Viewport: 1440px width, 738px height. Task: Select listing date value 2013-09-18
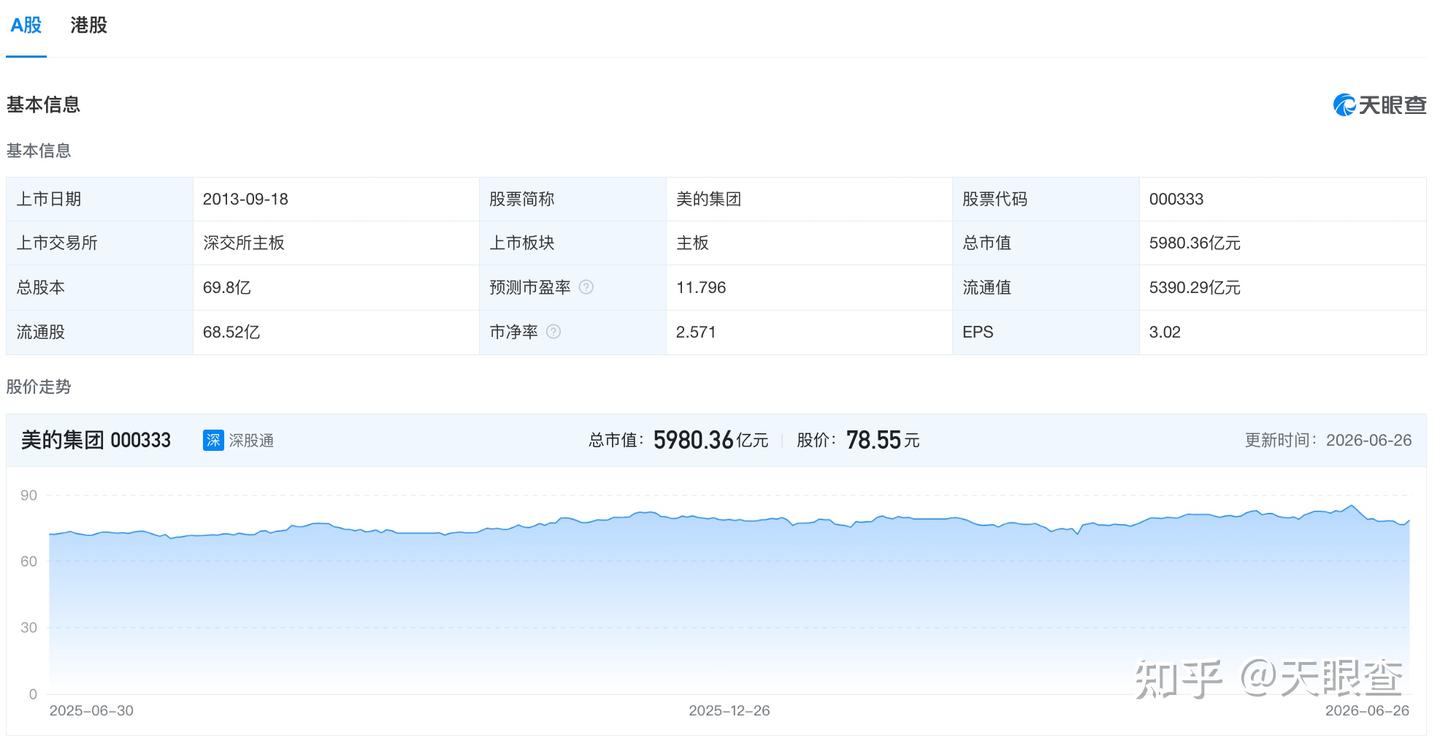[x=245, y=199]
